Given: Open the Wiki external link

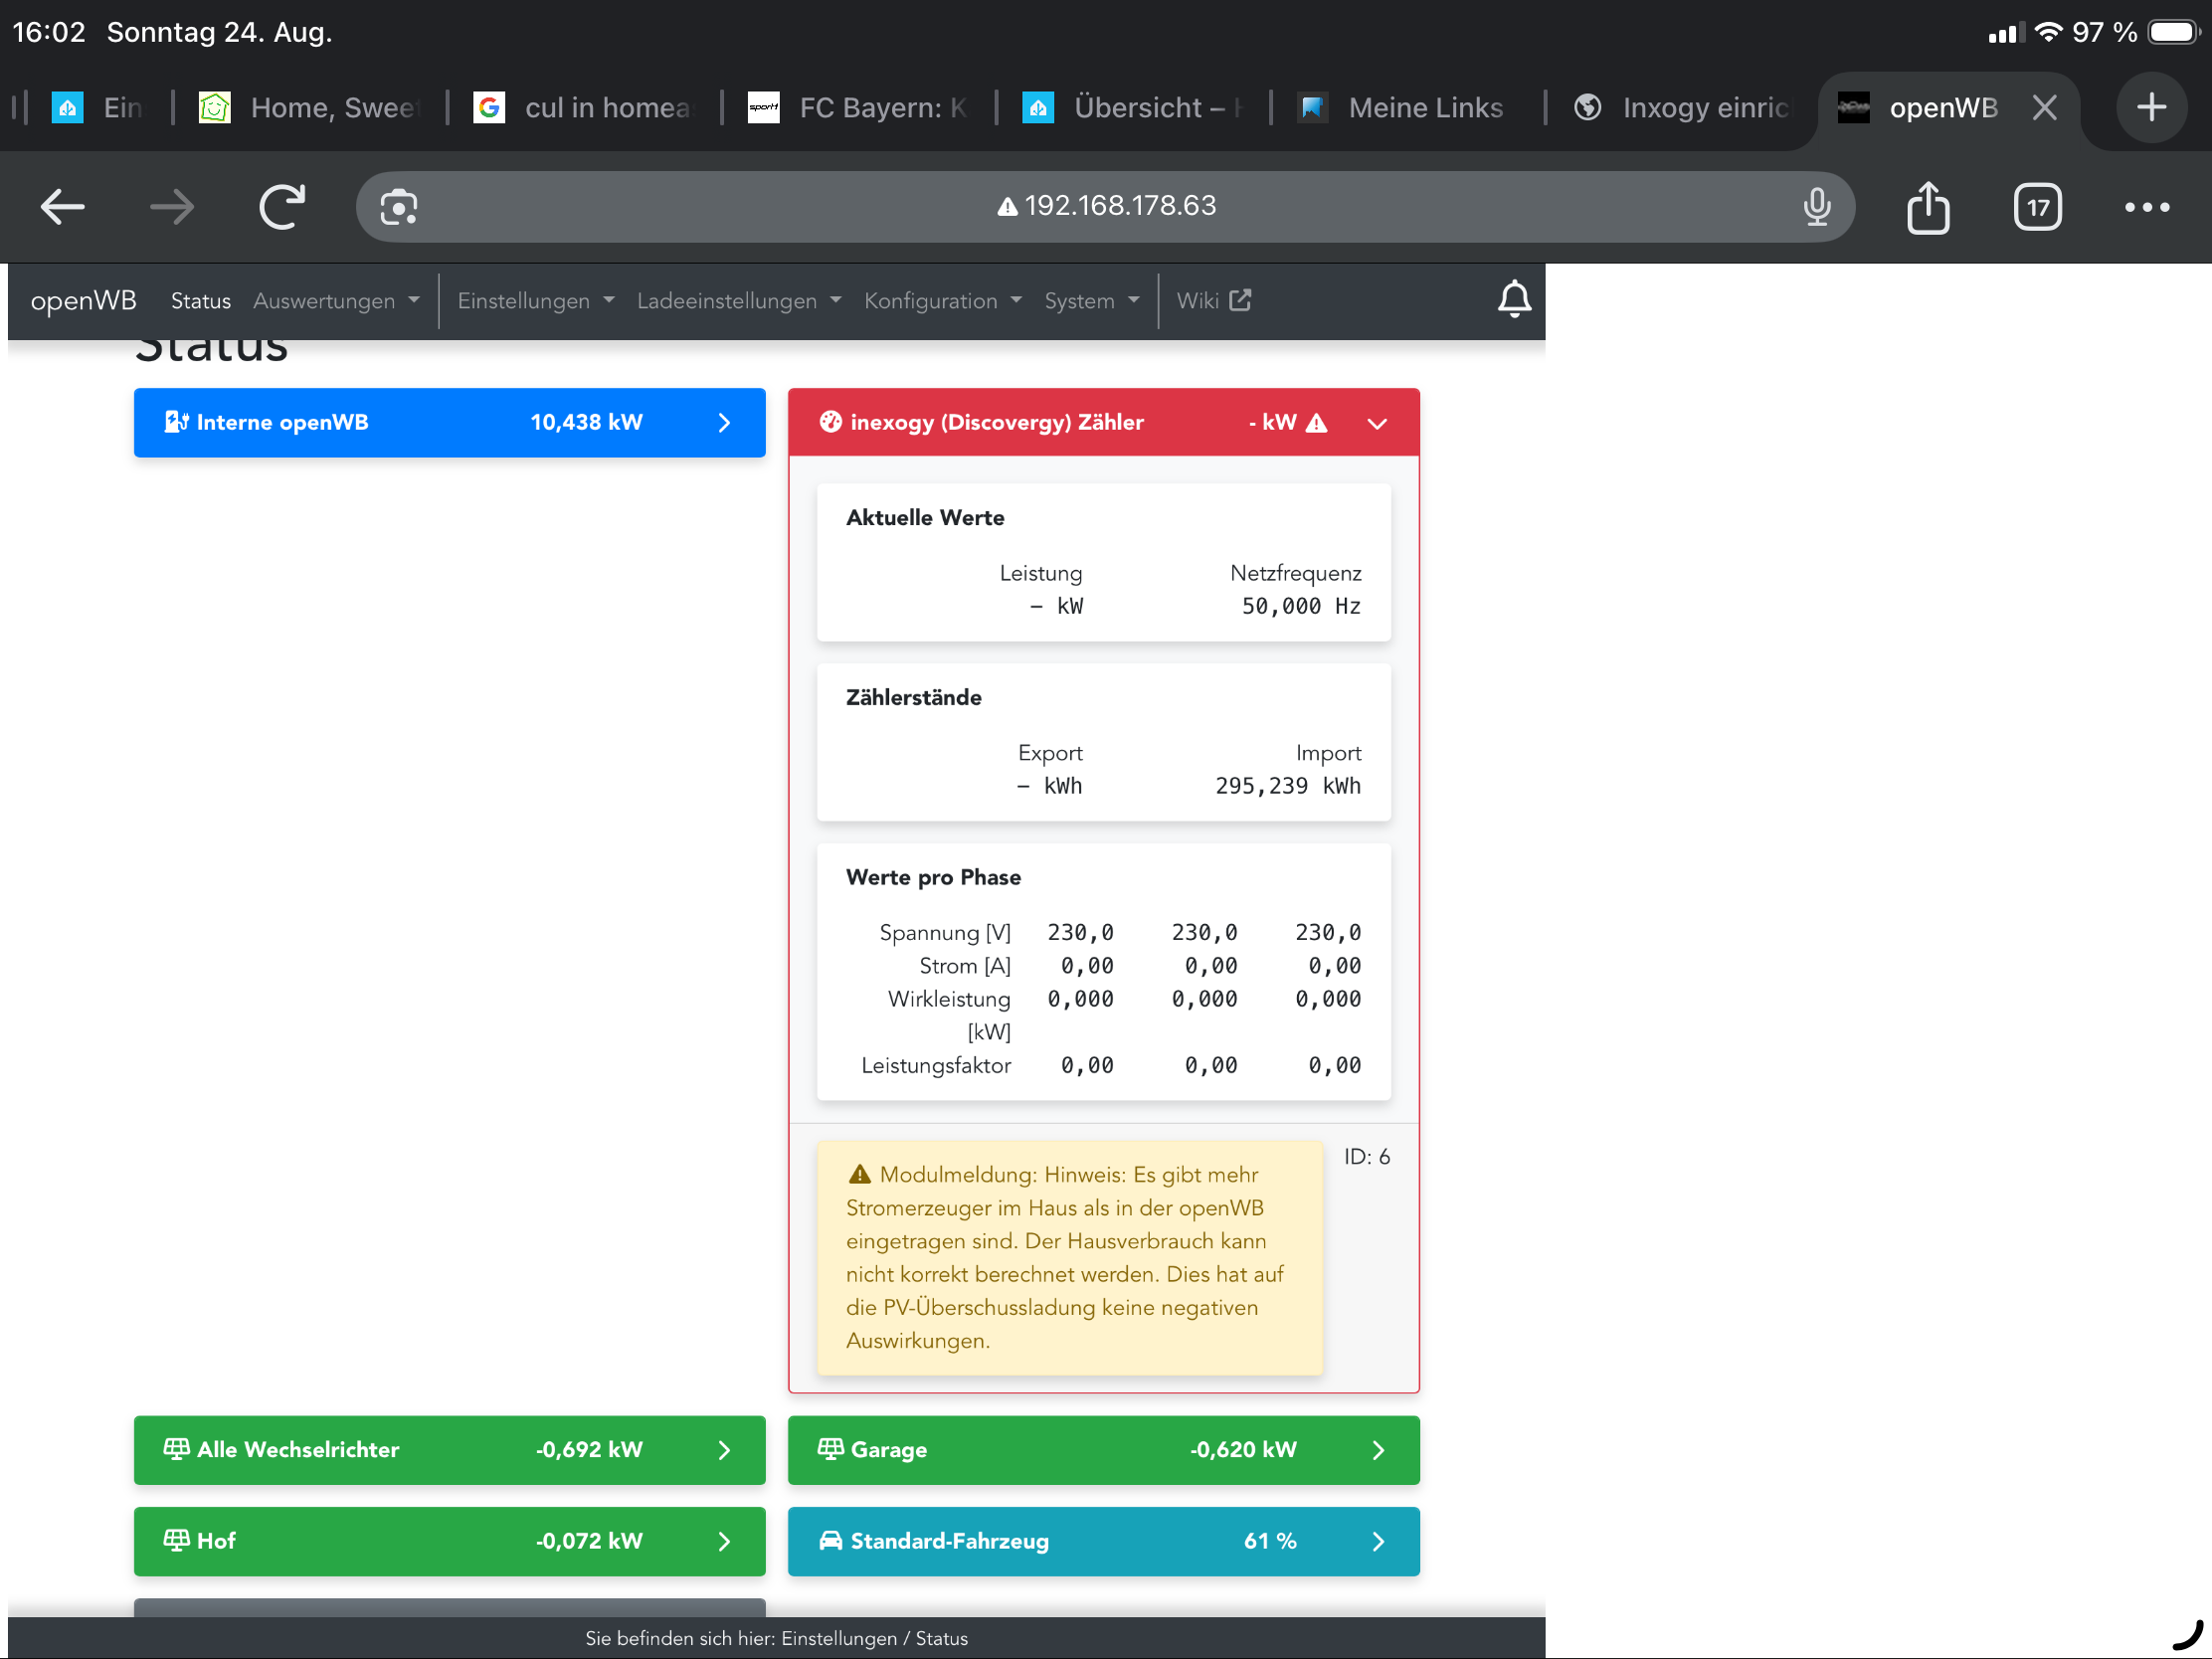Looking at the screenshot, I should tap(1213, 301).
